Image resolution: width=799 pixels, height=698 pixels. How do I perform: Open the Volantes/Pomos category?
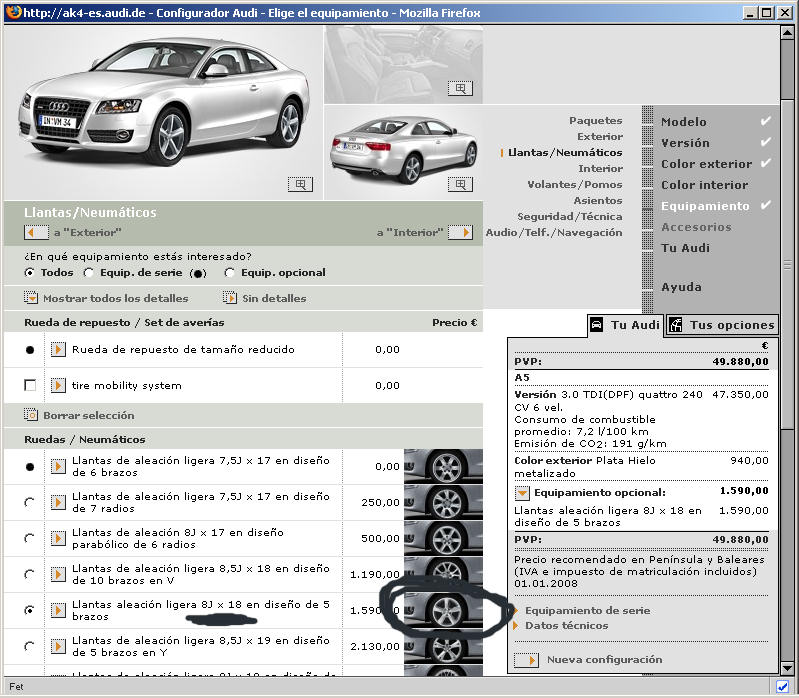click(575, 184)
